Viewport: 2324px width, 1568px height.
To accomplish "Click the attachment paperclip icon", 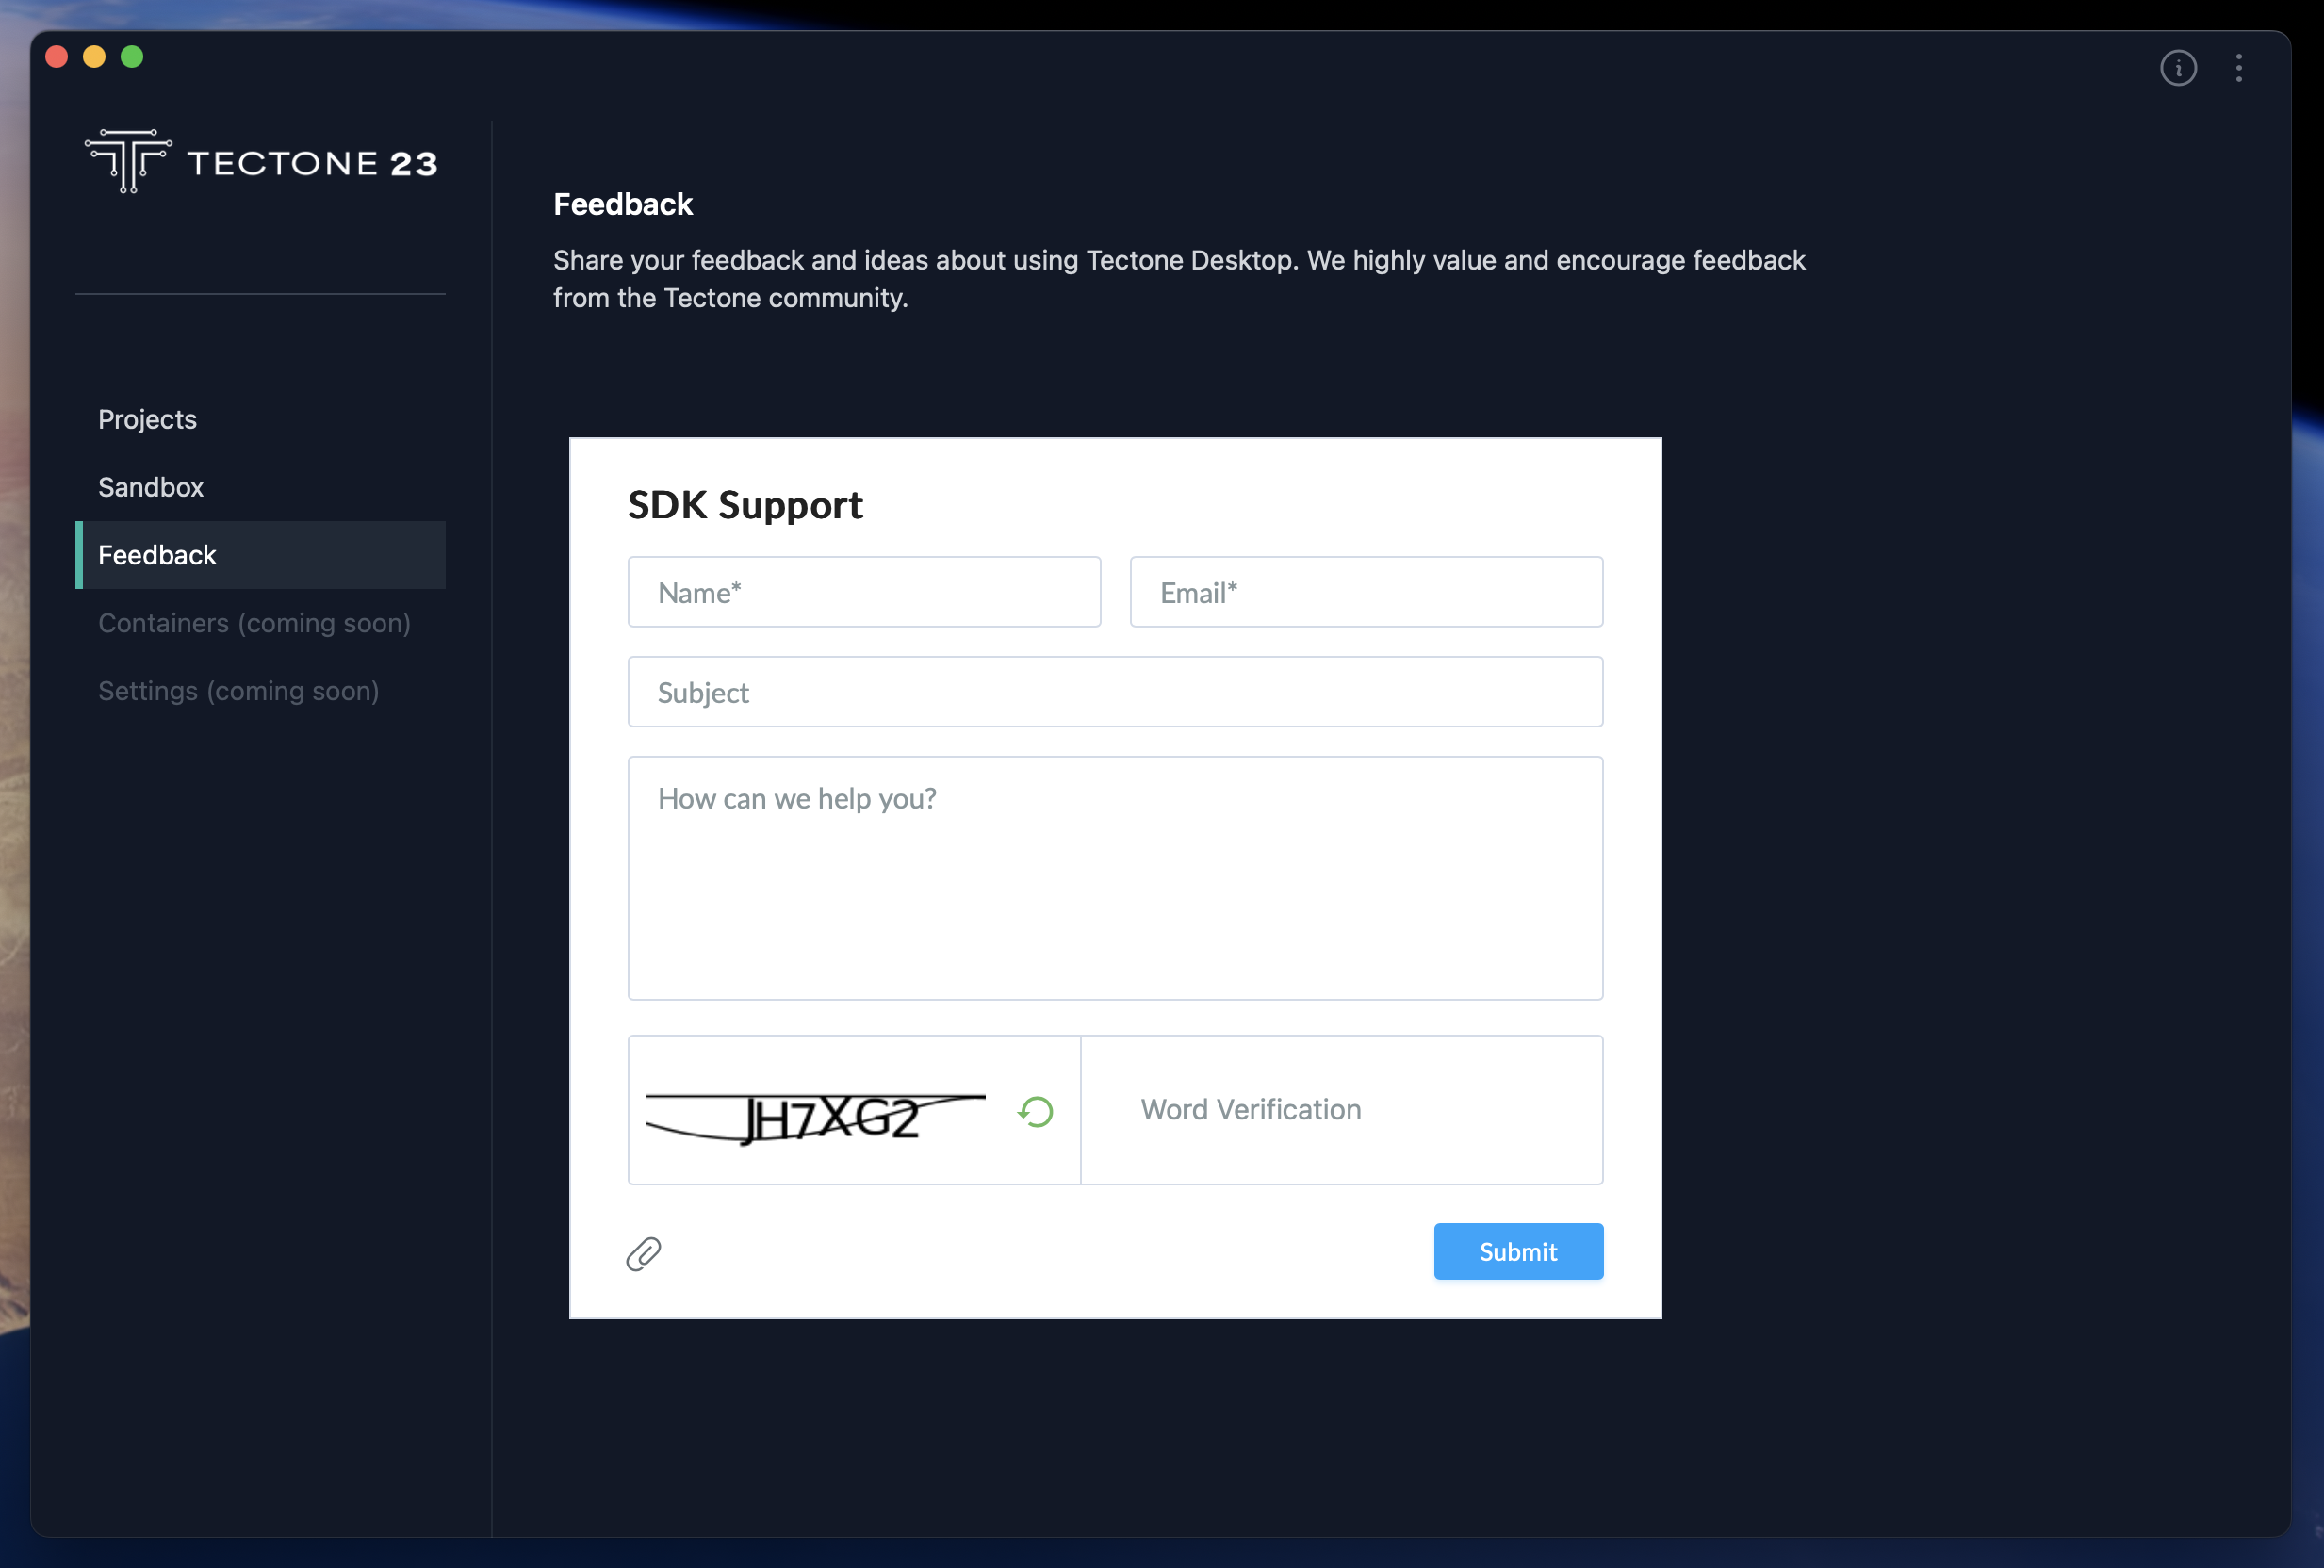I will [644, 1253].
